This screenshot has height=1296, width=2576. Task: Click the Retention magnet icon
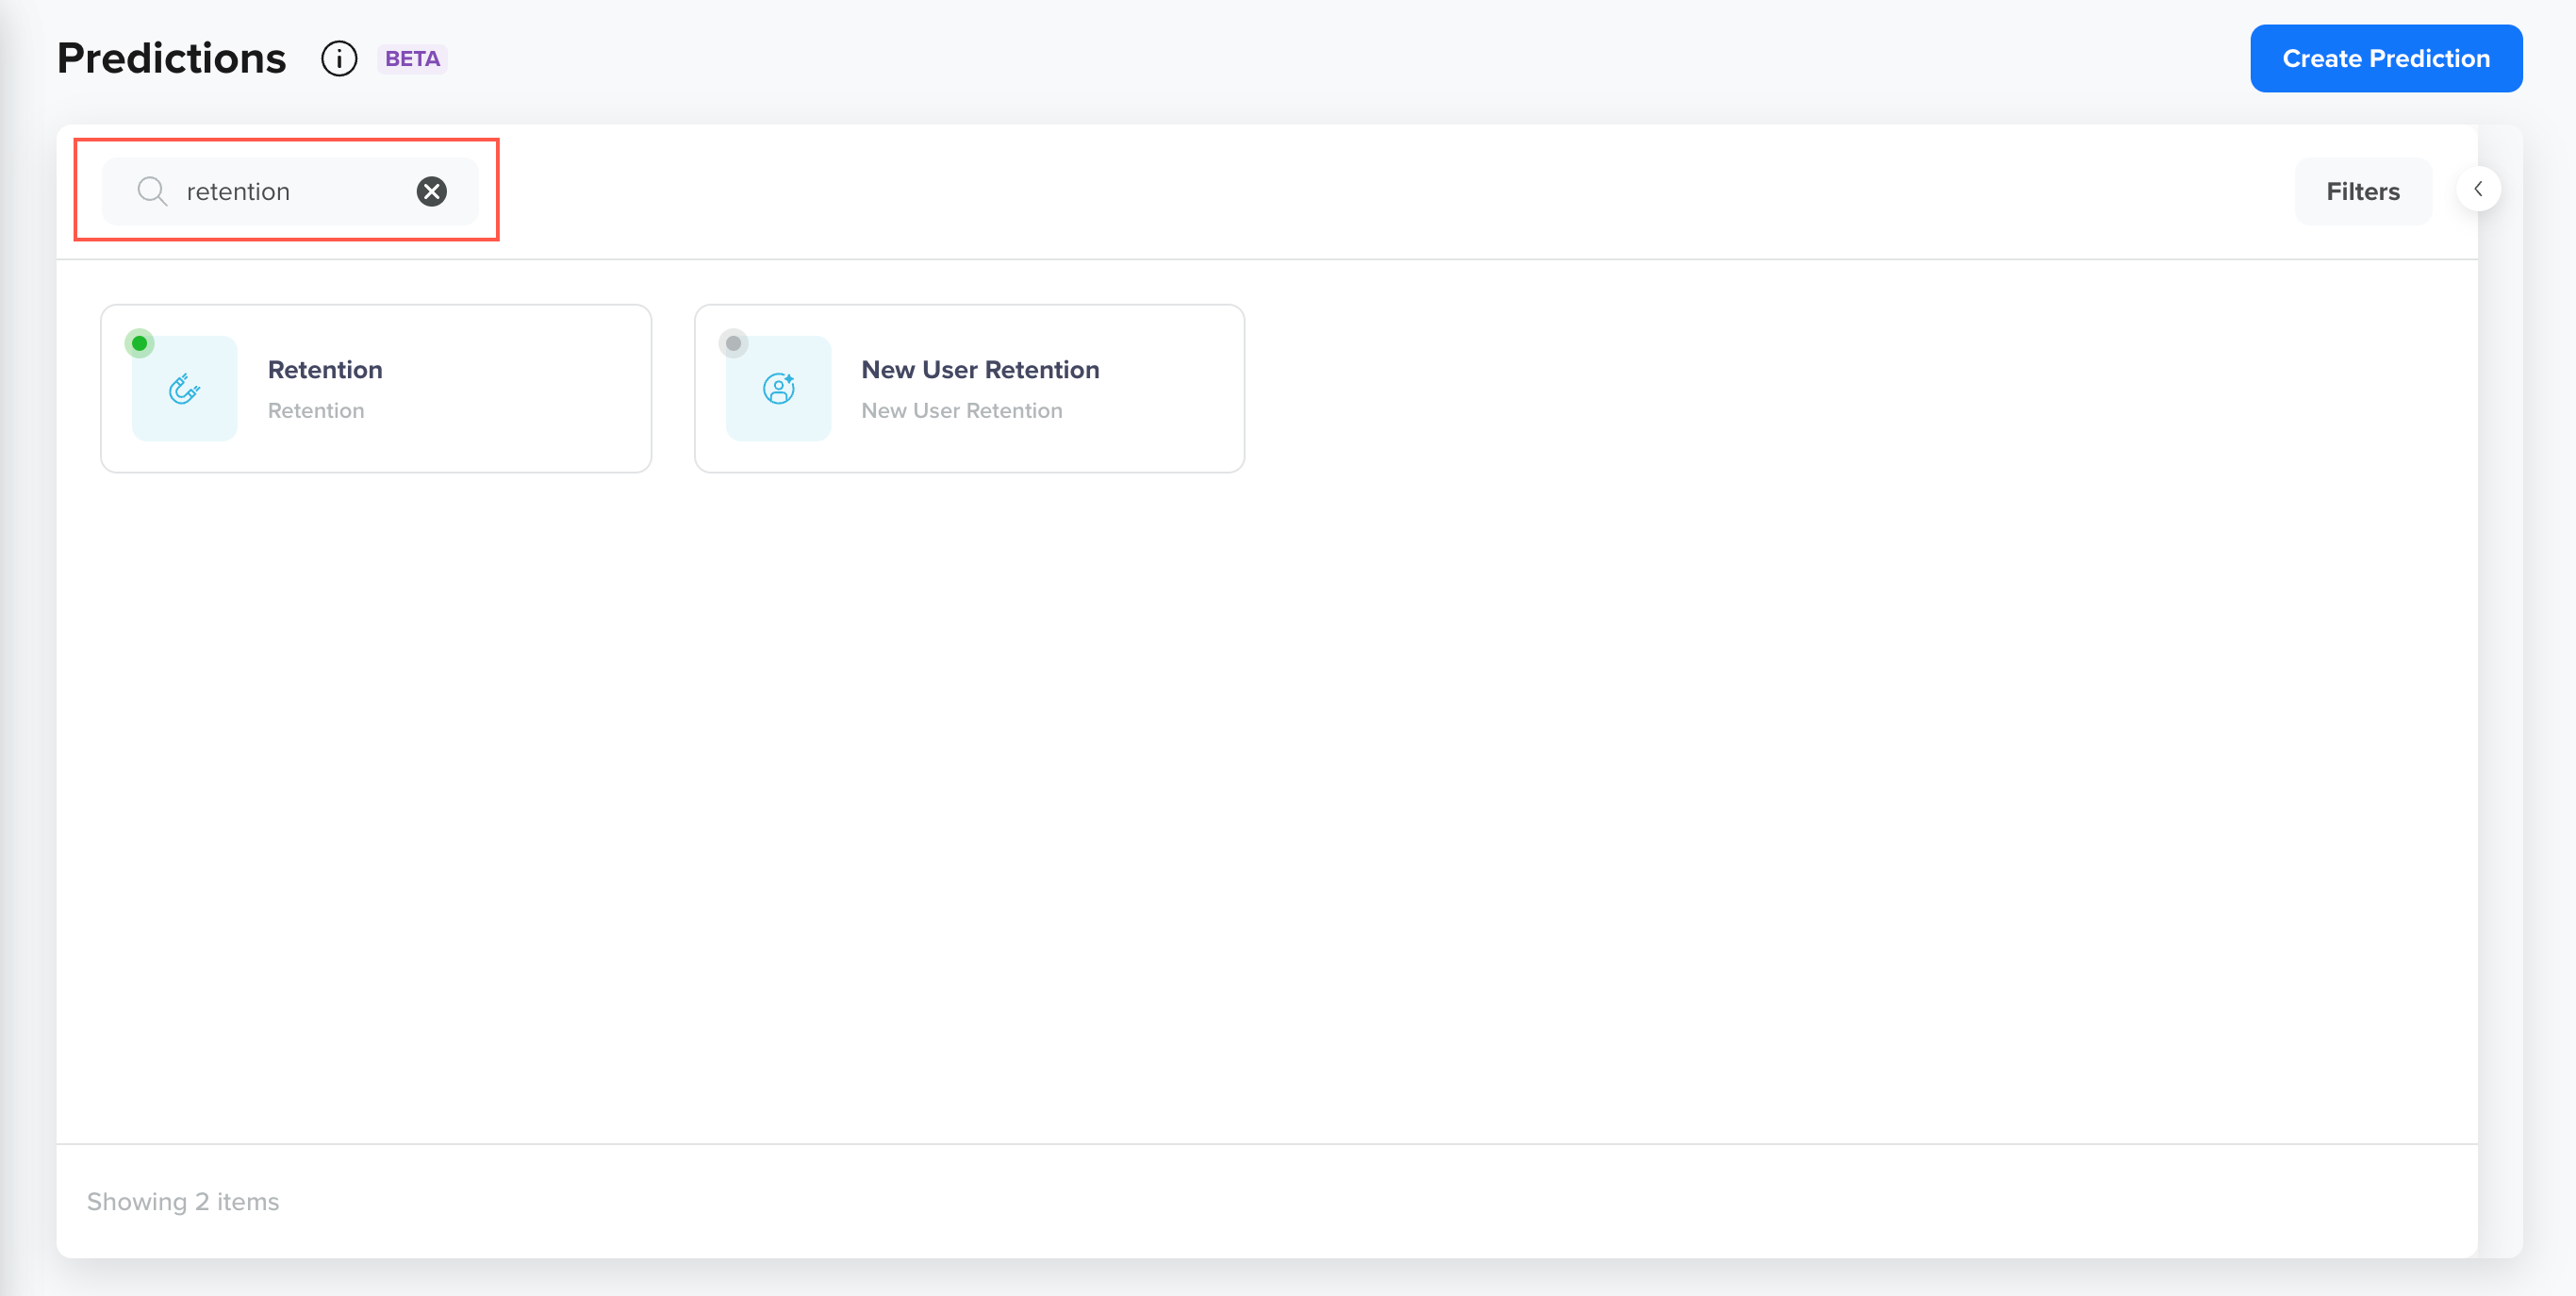184,389
